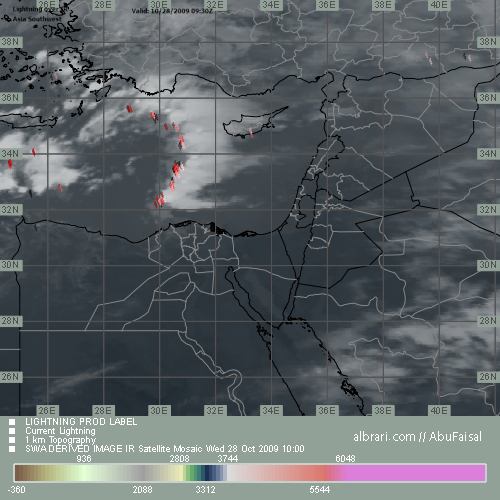
Task: Toggle the SWA DERIVED IMAGE IR legend box
Action: (x=12, y=449)
